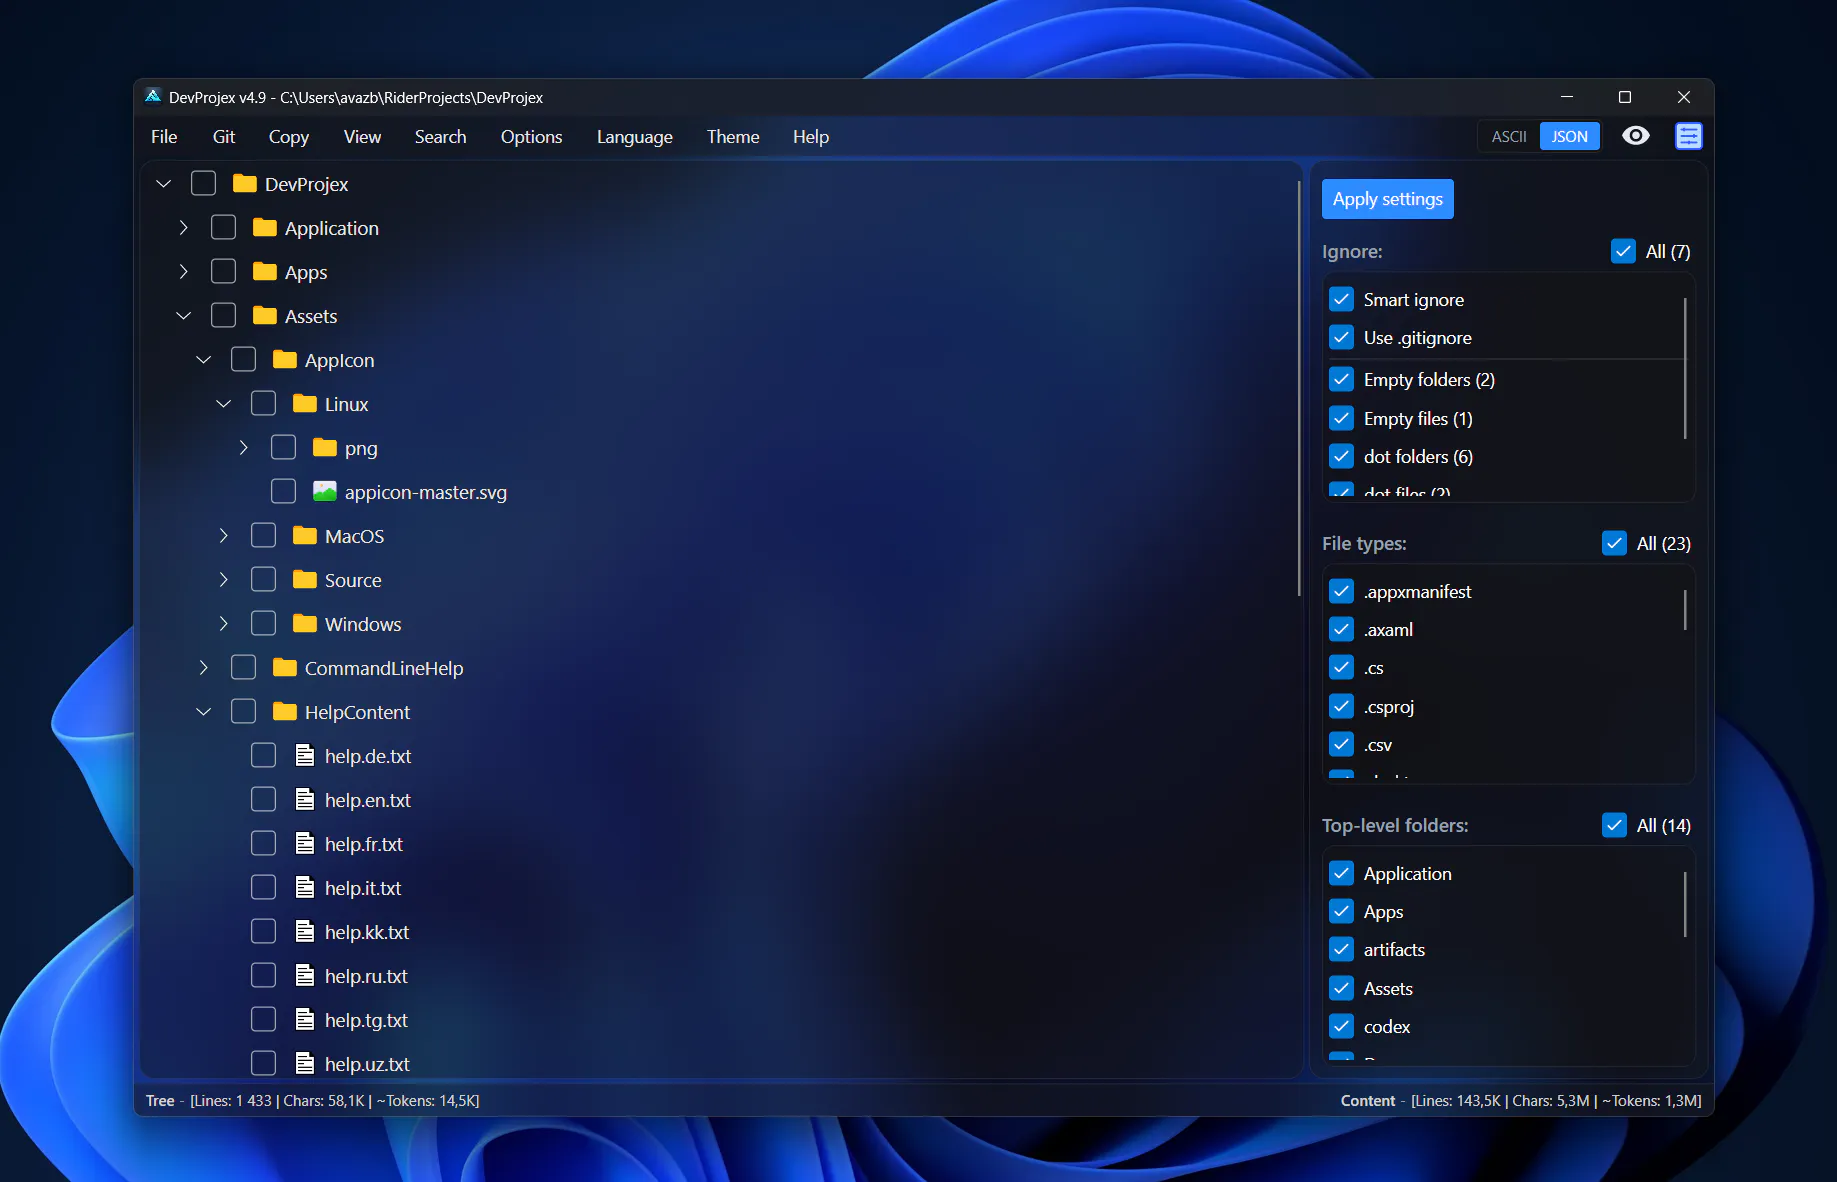
Task: Uncheck Use .gitignore option
Action: pos(1341,337)
